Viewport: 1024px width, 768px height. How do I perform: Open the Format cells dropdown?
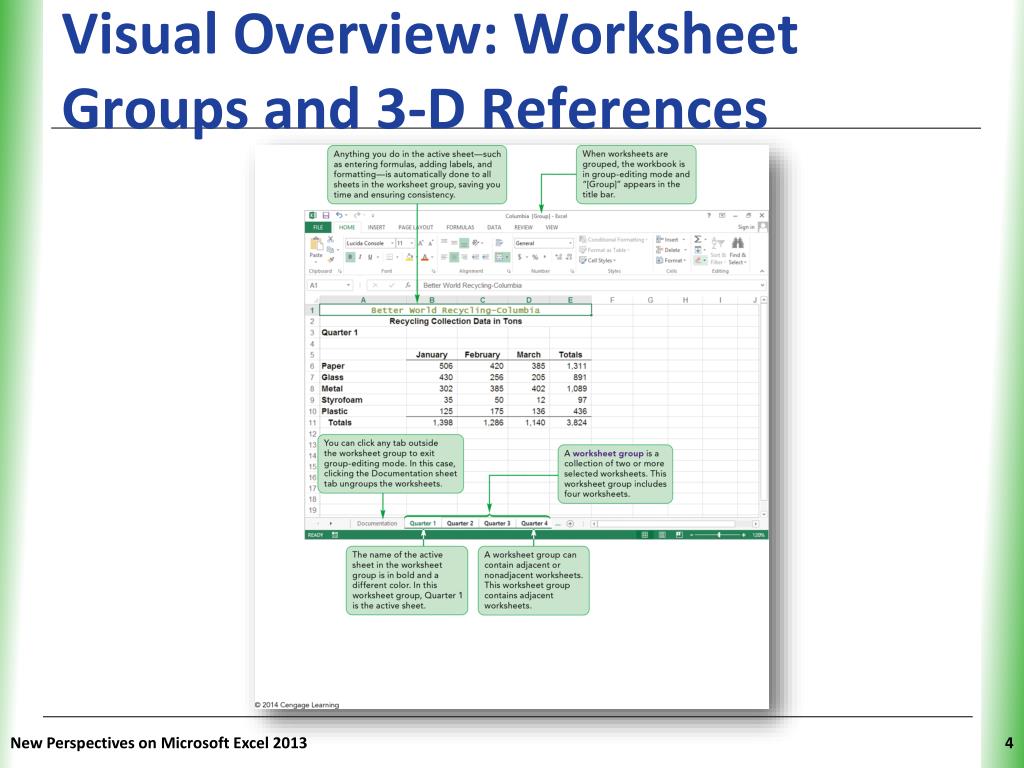click(671, 261)
